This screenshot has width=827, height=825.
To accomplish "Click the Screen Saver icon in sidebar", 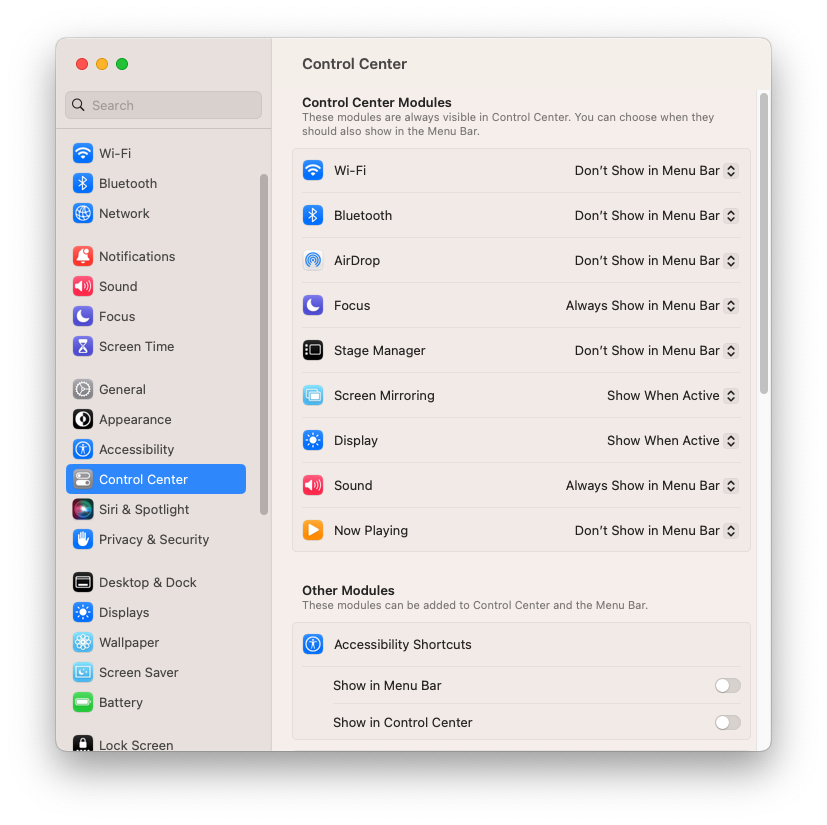I will coord(83,673).
